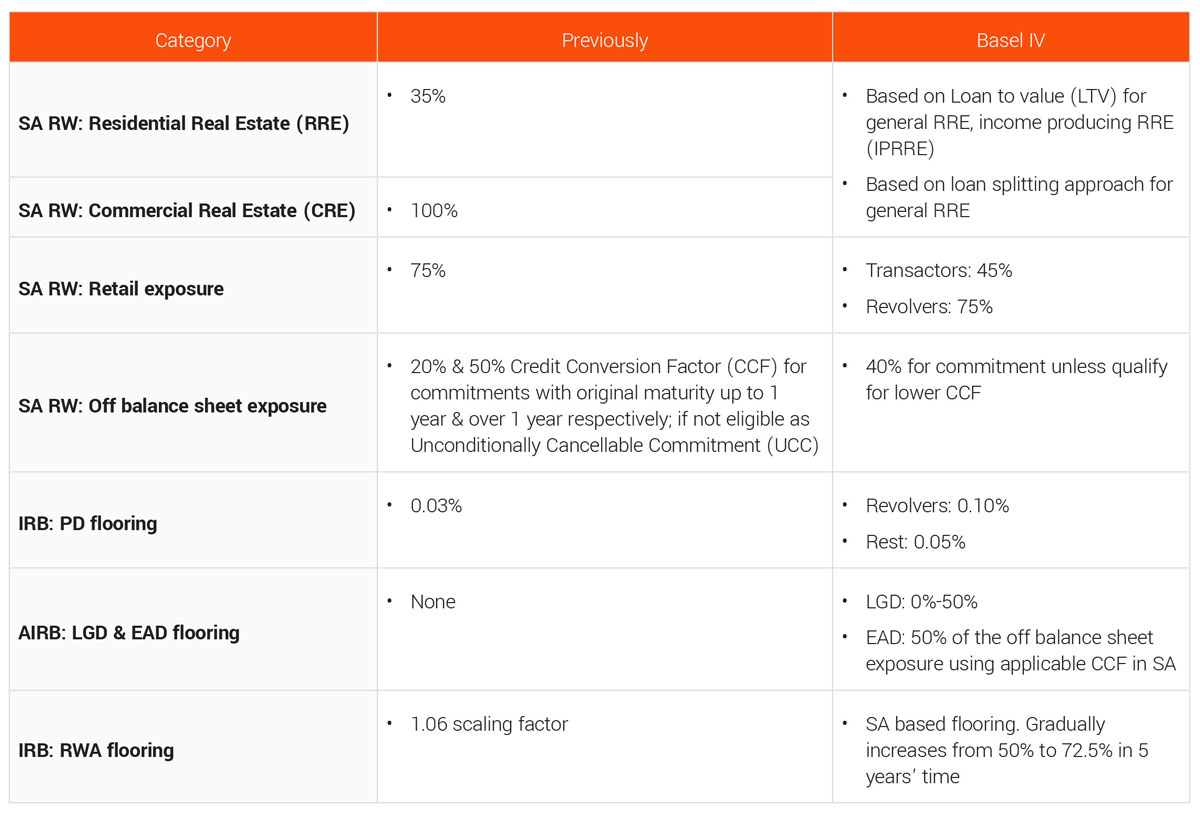1200x815 pixels.
Task: Select the Revolvers: 75% bullet
Action: pos(929,307)
